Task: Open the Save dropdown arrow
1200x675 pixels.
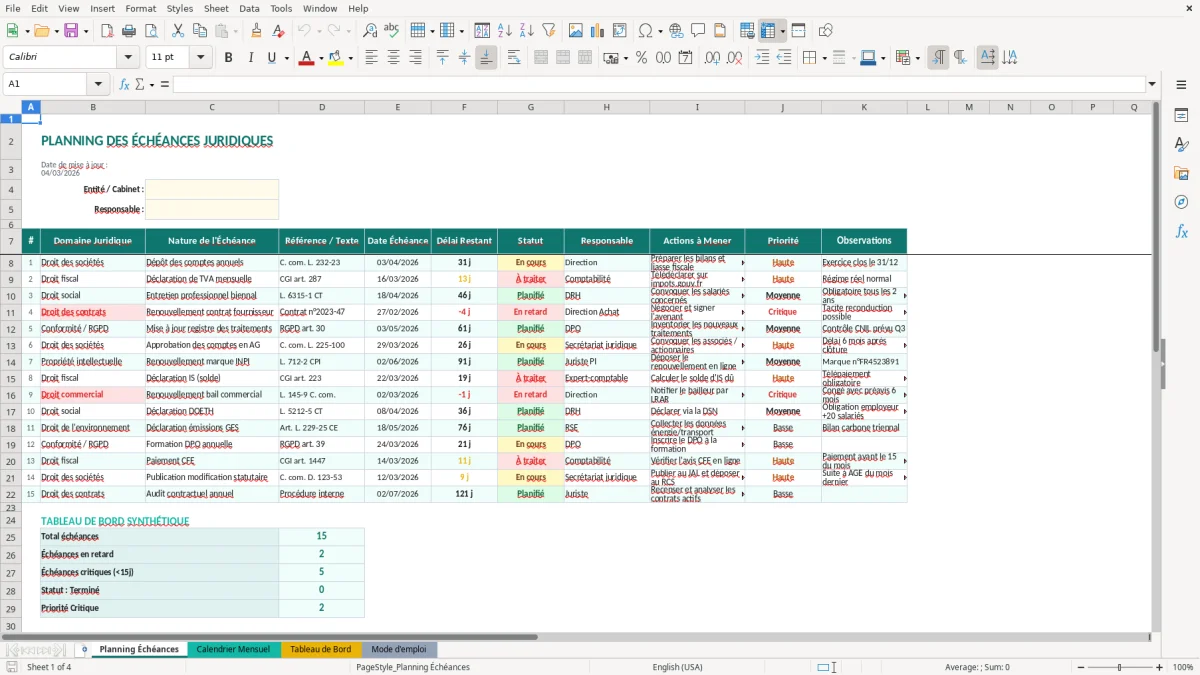Action: 86,31
